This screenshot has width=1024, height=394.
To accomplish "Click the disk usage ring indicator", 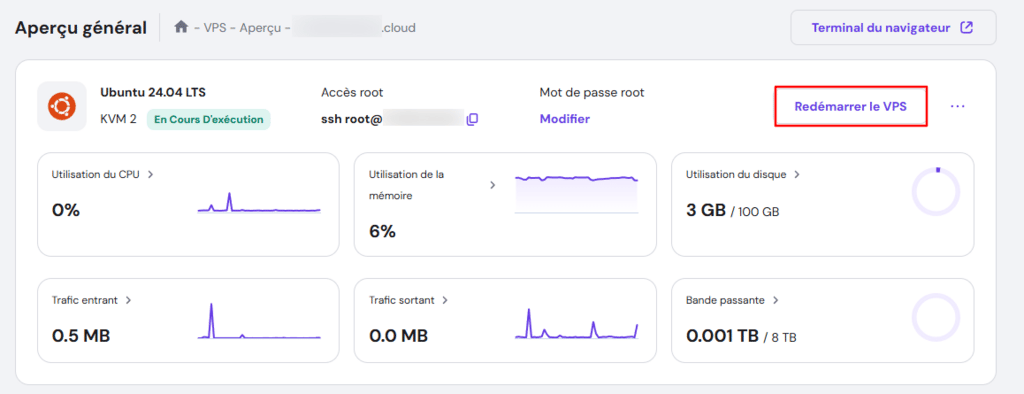I will 935,191.
